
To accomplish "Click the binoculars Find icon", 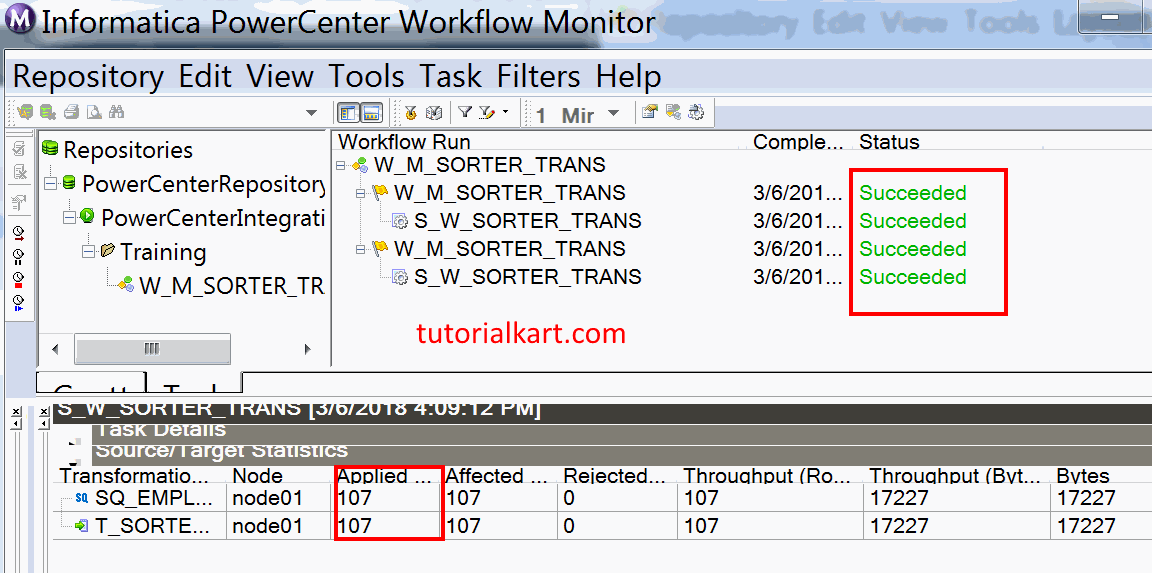I will (x=116, y=112).
